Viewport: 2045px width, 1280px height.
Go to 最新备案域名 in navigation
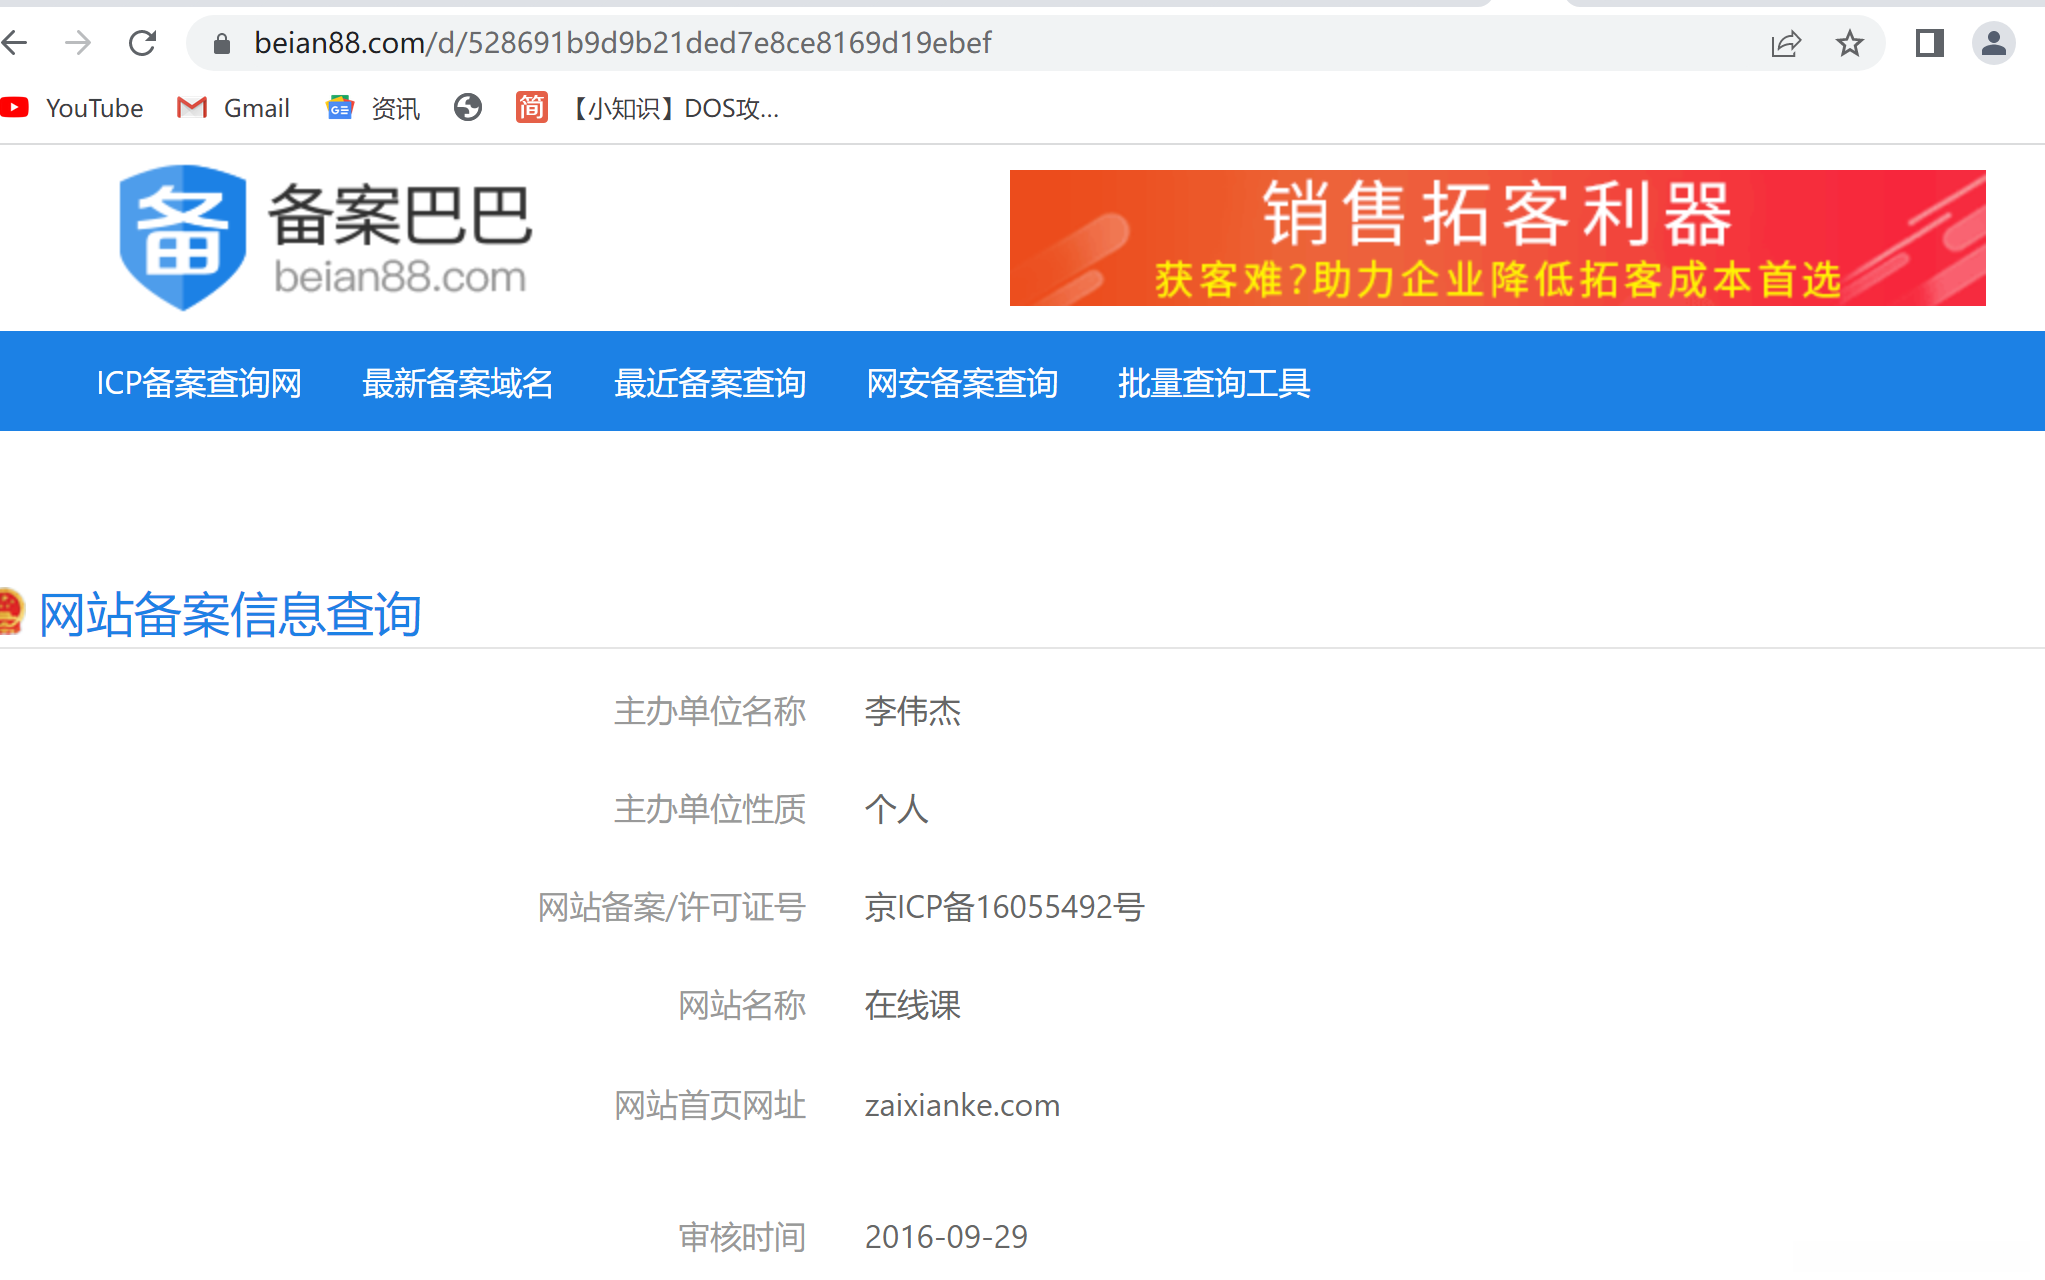(x=457, y=383)
